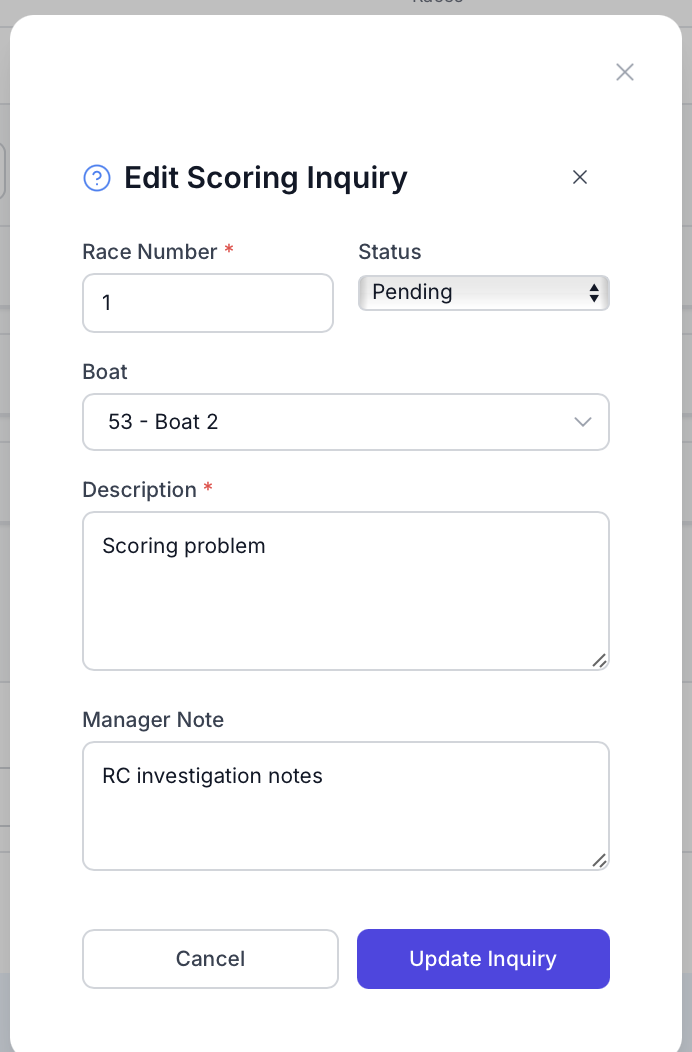692x1052 pixels.
Task: Close the outer modal with top X
Action: 625,72
